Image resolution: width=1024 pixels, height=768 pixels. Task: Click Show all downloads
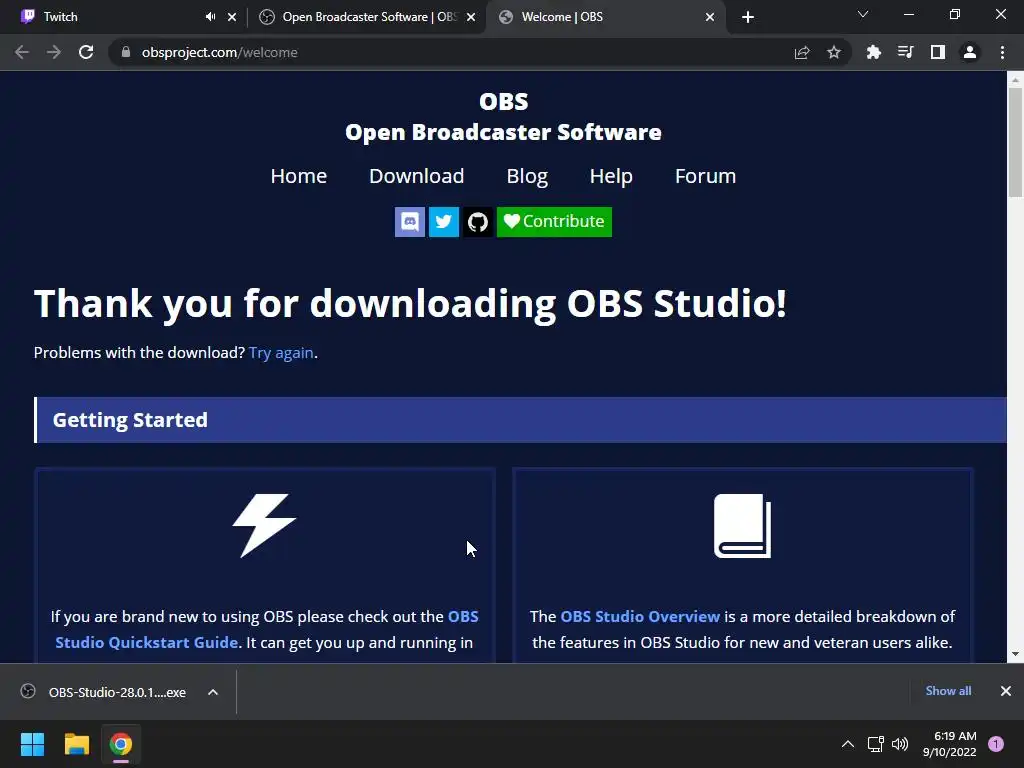pos(948,691)
